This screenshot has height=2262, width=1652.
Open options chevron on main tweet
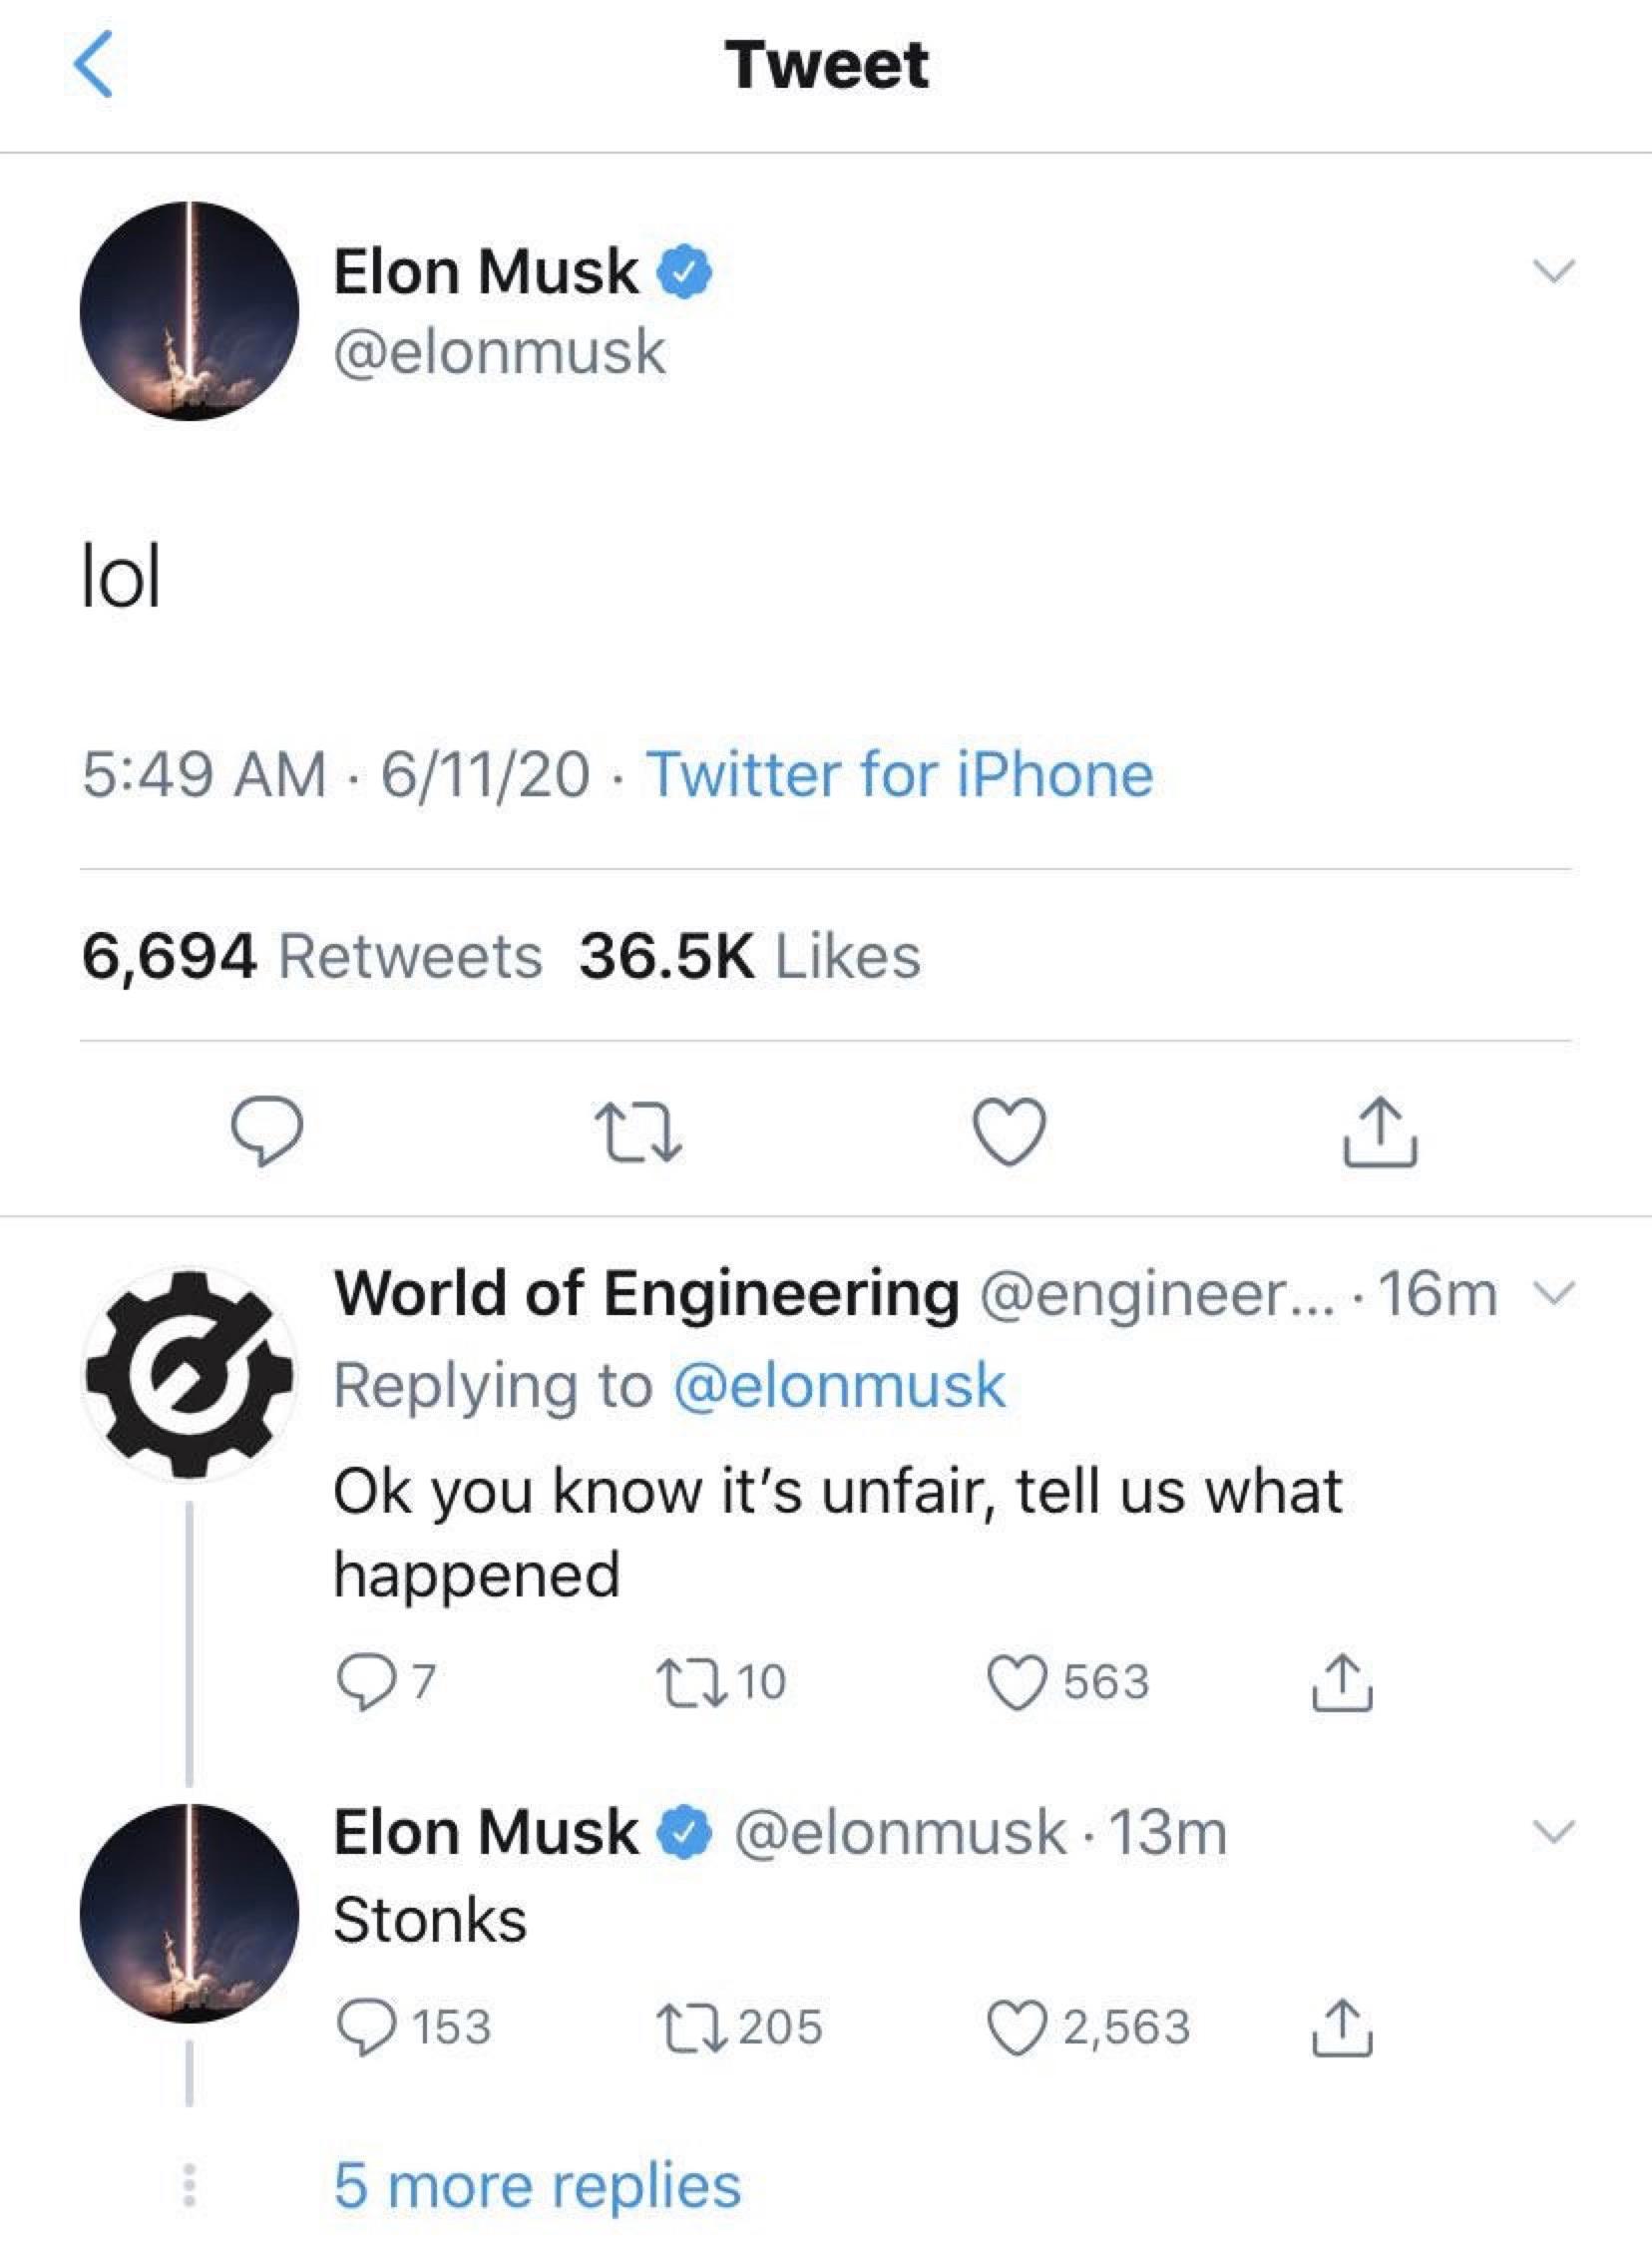click(x=1554, y=271)
